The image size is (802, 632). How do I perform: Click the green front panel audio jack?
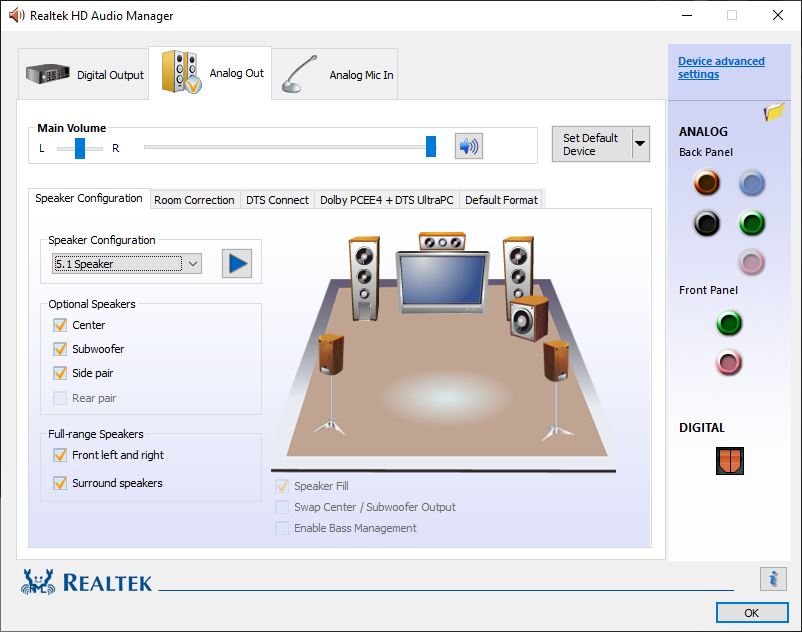[x=729, y=323]
